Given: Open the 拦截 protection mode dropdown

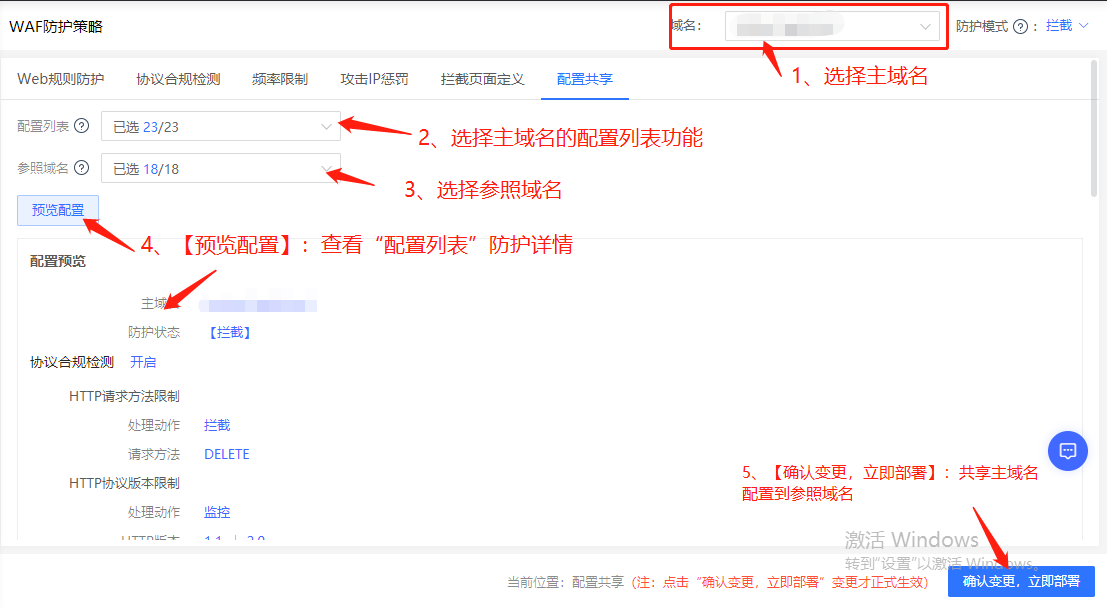Looking at the screenshot, I should pos(1067,26).
